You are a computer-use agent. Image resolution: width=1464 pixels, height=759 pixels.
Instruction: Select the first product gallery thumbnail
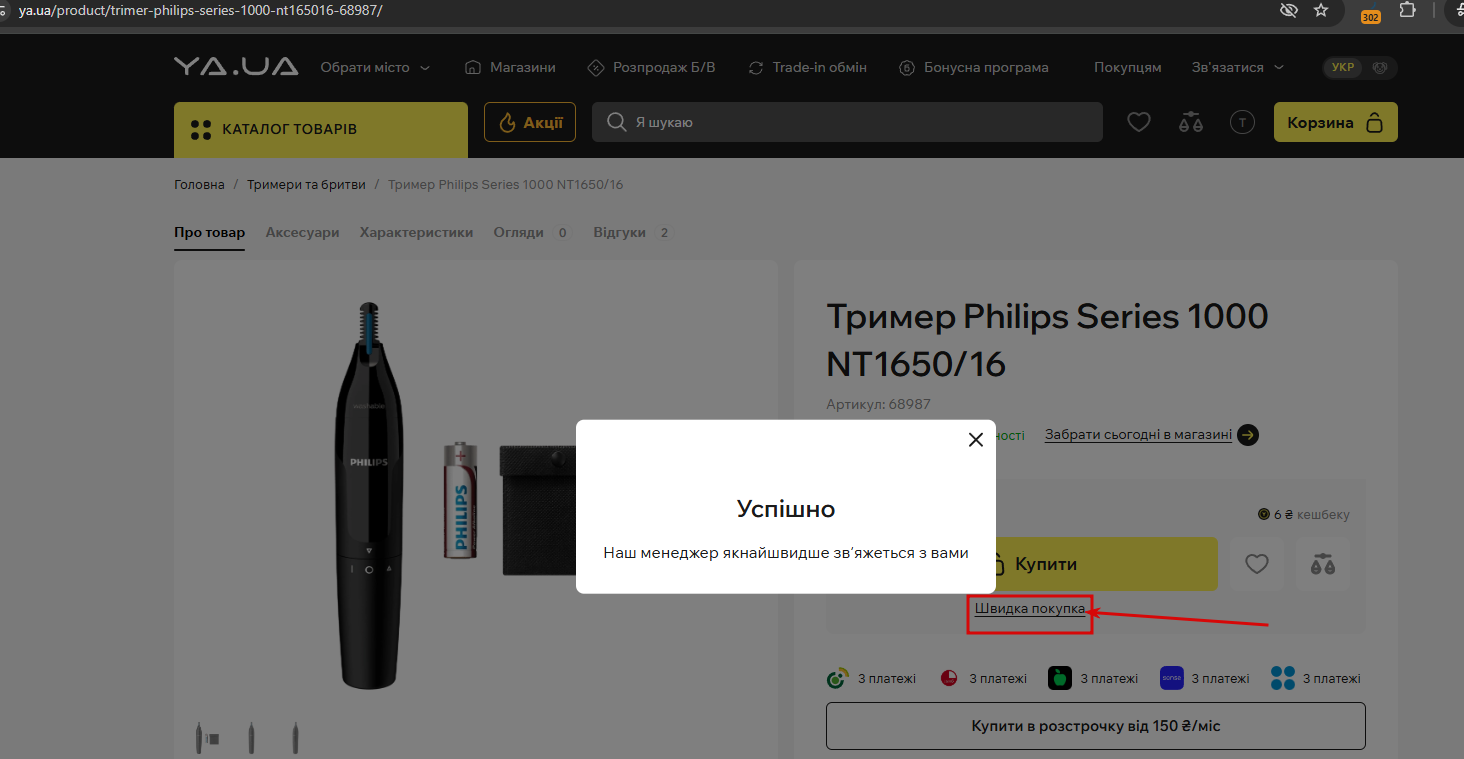(208, 738)
